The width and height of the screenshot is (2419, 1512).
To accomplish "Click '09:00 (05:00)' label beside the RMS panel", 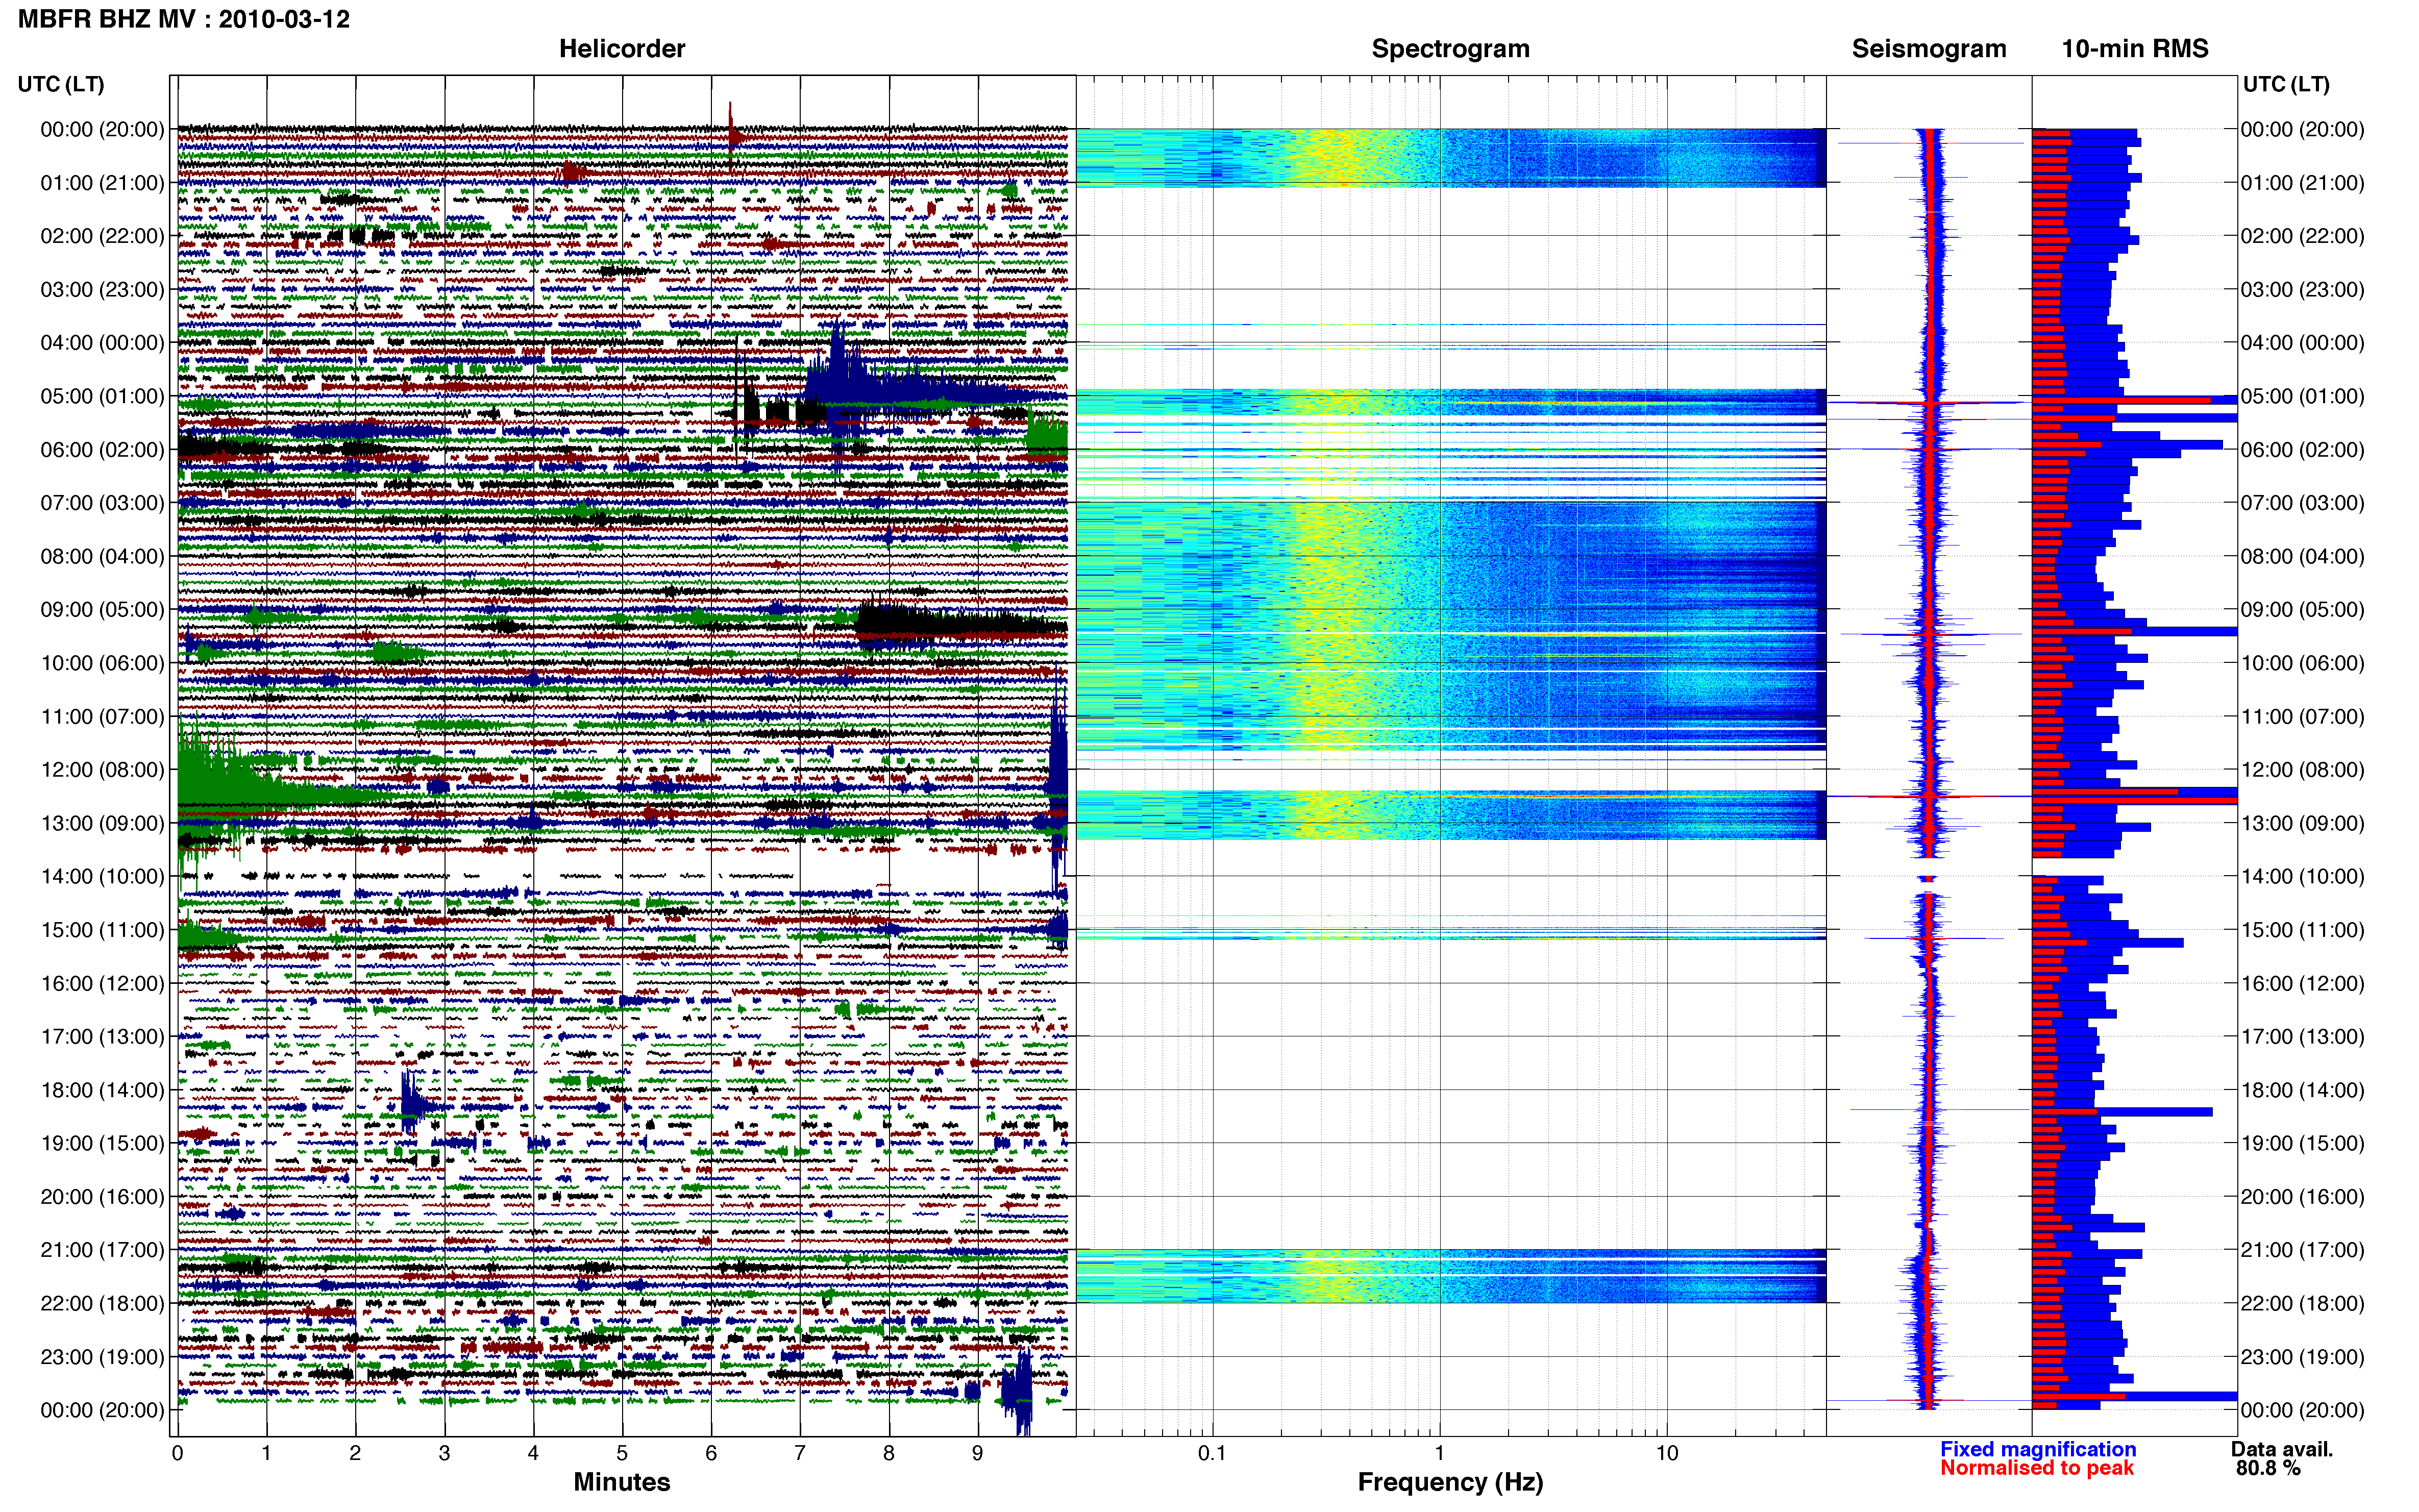I will pos(2302,610).
